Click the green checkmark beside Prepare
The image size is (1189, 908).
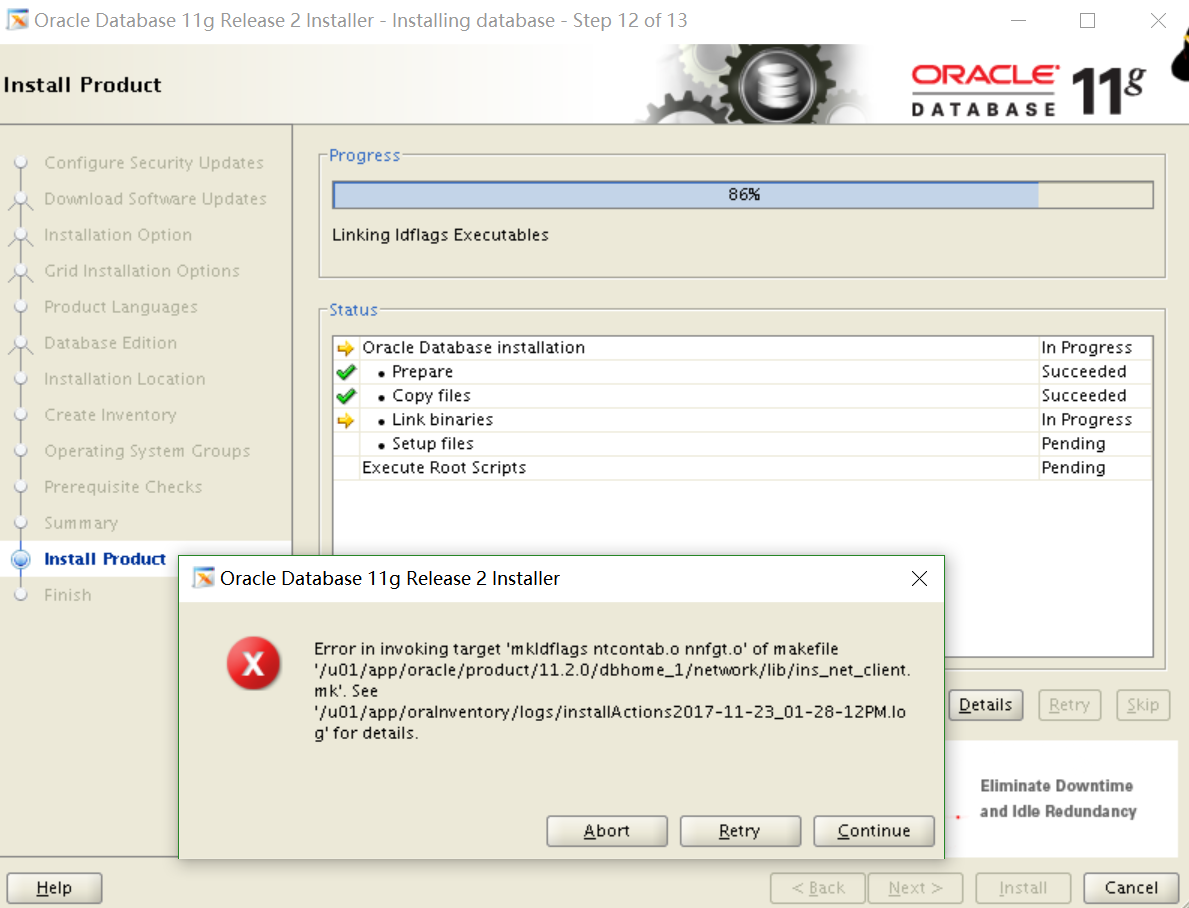(x=346, y=372)
